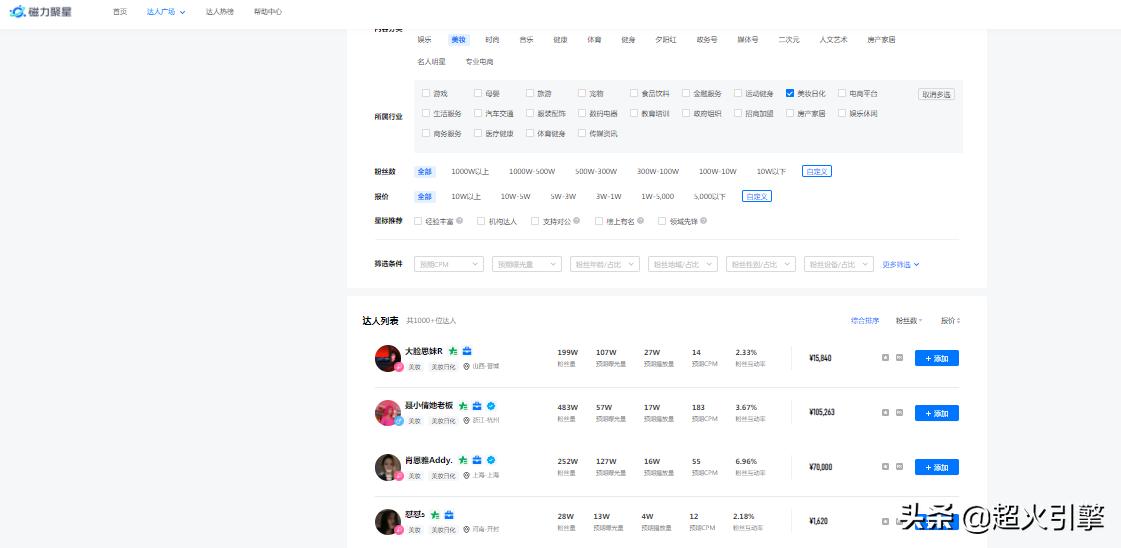1121x548 pixels.
Task: Click blue briefcase icon beside 怼怼s
Action: point(449,514)
